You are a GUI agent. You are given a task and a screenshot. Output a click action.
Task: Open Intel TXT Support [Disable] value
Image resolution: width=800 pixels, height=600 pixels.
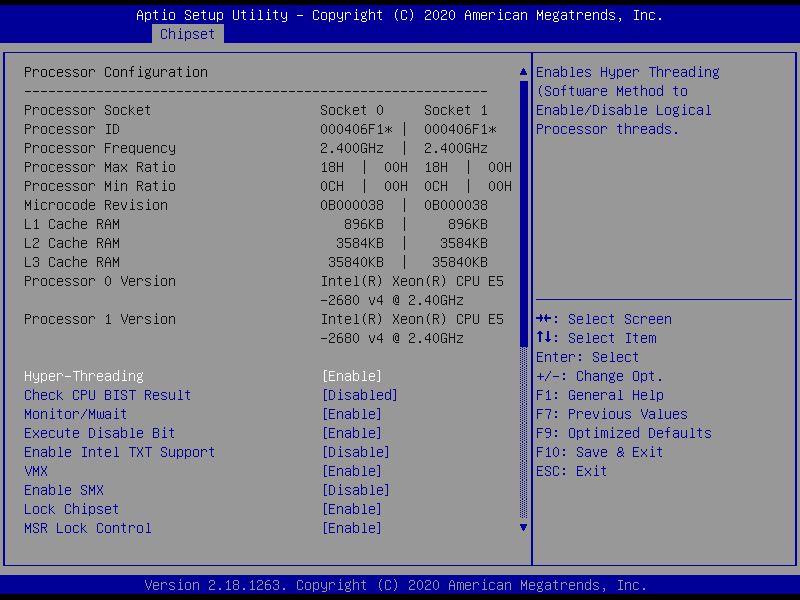coord(356,452)
